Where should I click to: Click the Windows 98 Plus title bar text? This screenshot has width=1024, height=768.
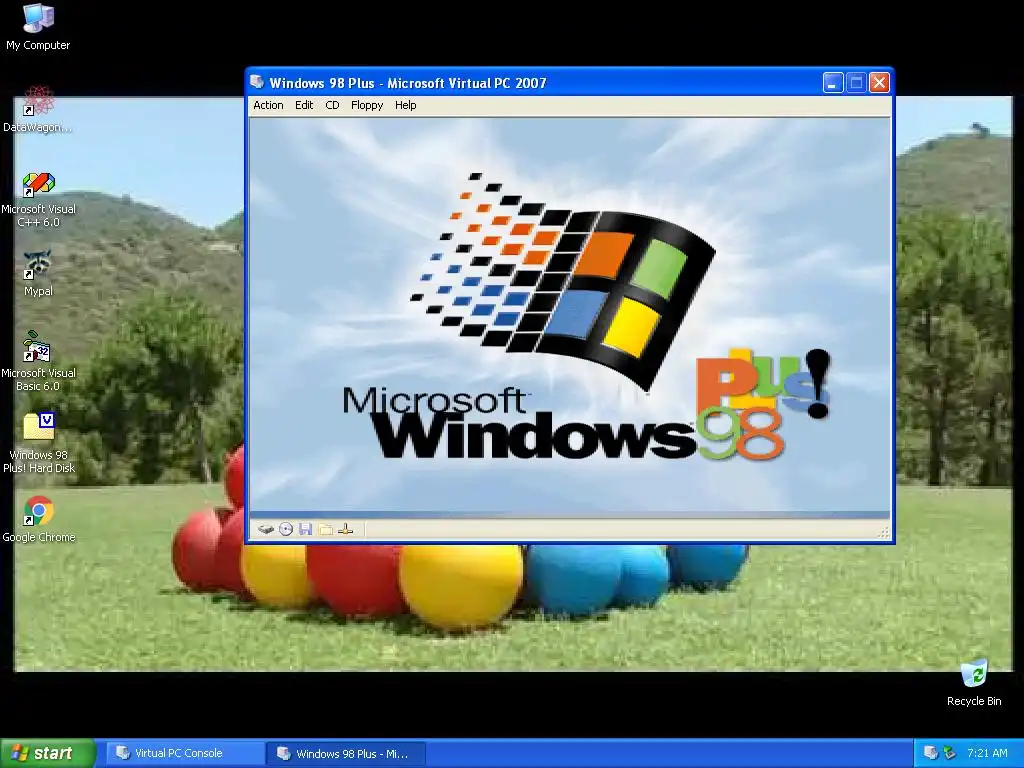point(408,83)
